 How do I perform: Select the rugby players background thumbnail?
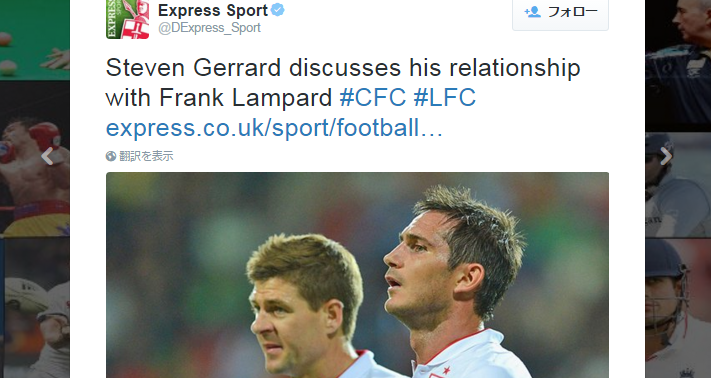point(35,308)
